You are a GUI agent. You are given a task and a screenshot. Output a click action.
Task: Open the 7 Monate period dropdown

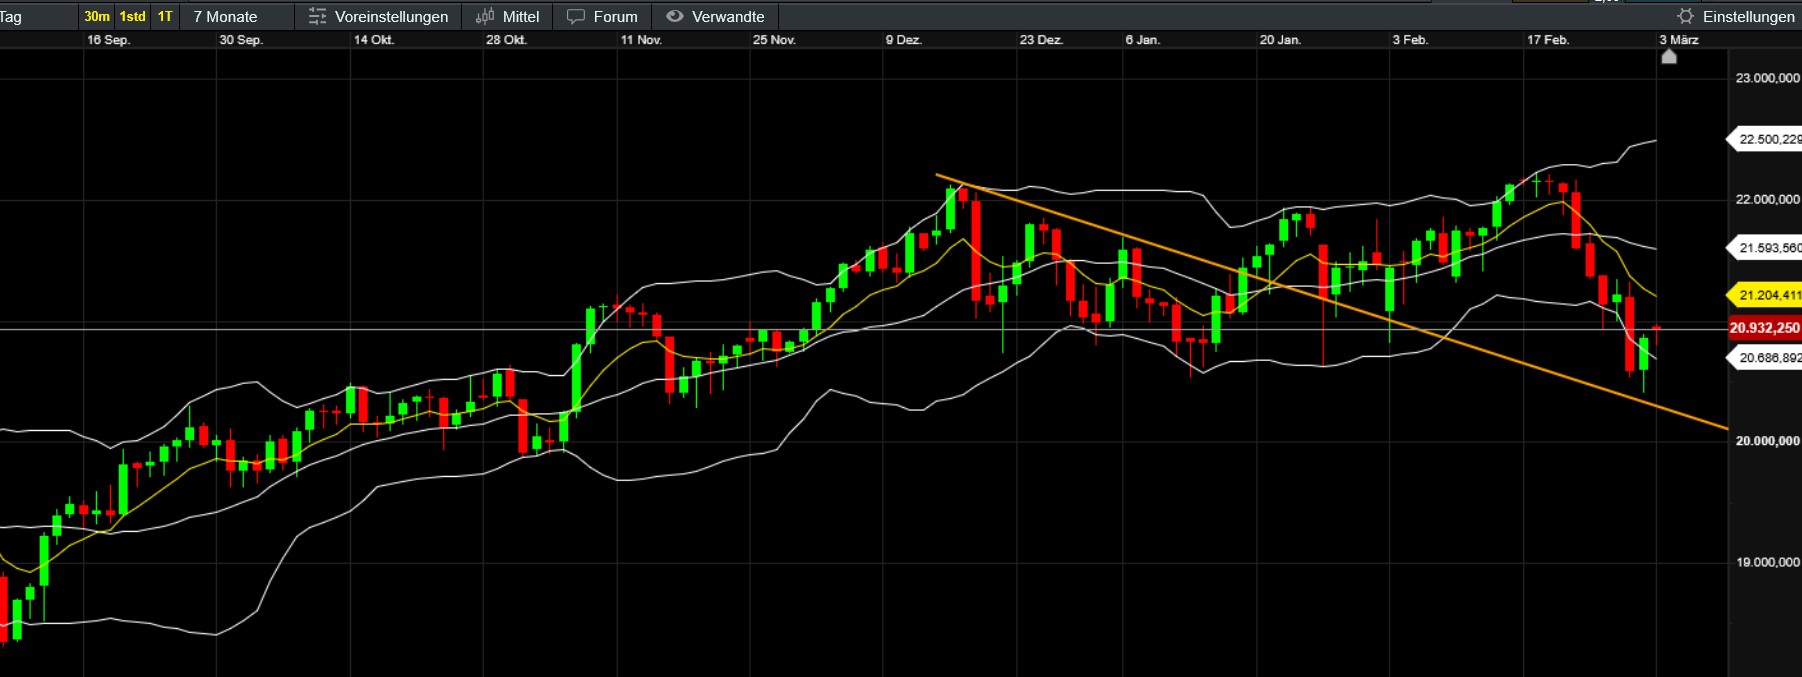click(x=225, y=17)
